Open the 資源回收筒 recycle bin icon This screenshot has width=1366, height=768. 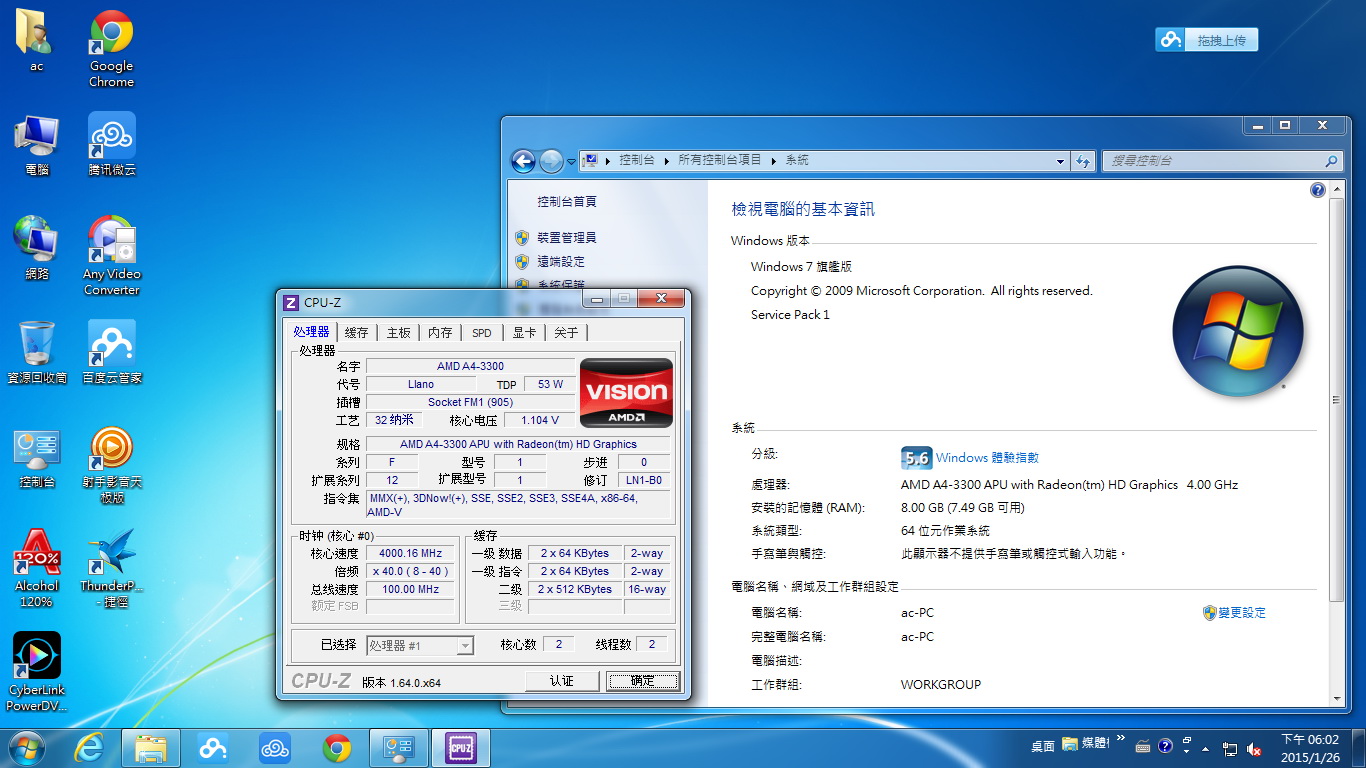(x=36, y=346)
